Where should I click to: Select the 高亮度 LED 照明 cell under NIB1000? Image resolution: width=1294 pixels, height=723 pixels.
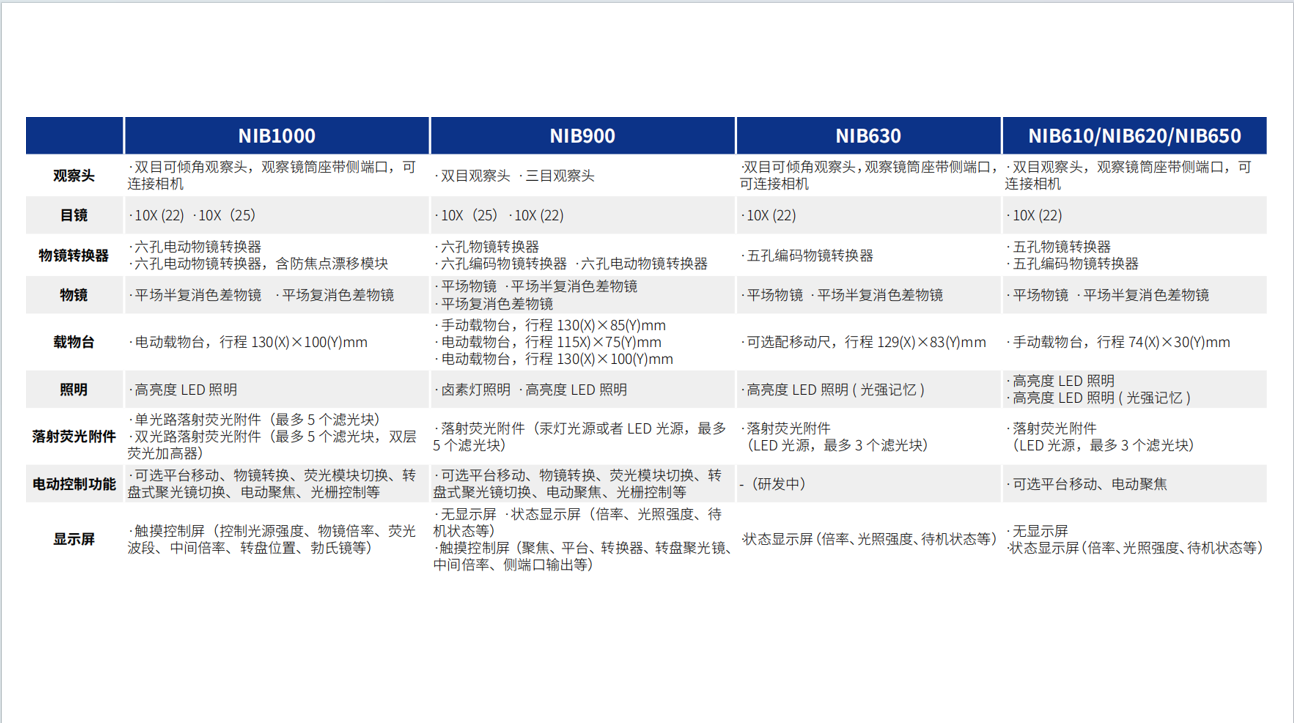point(183,389)
